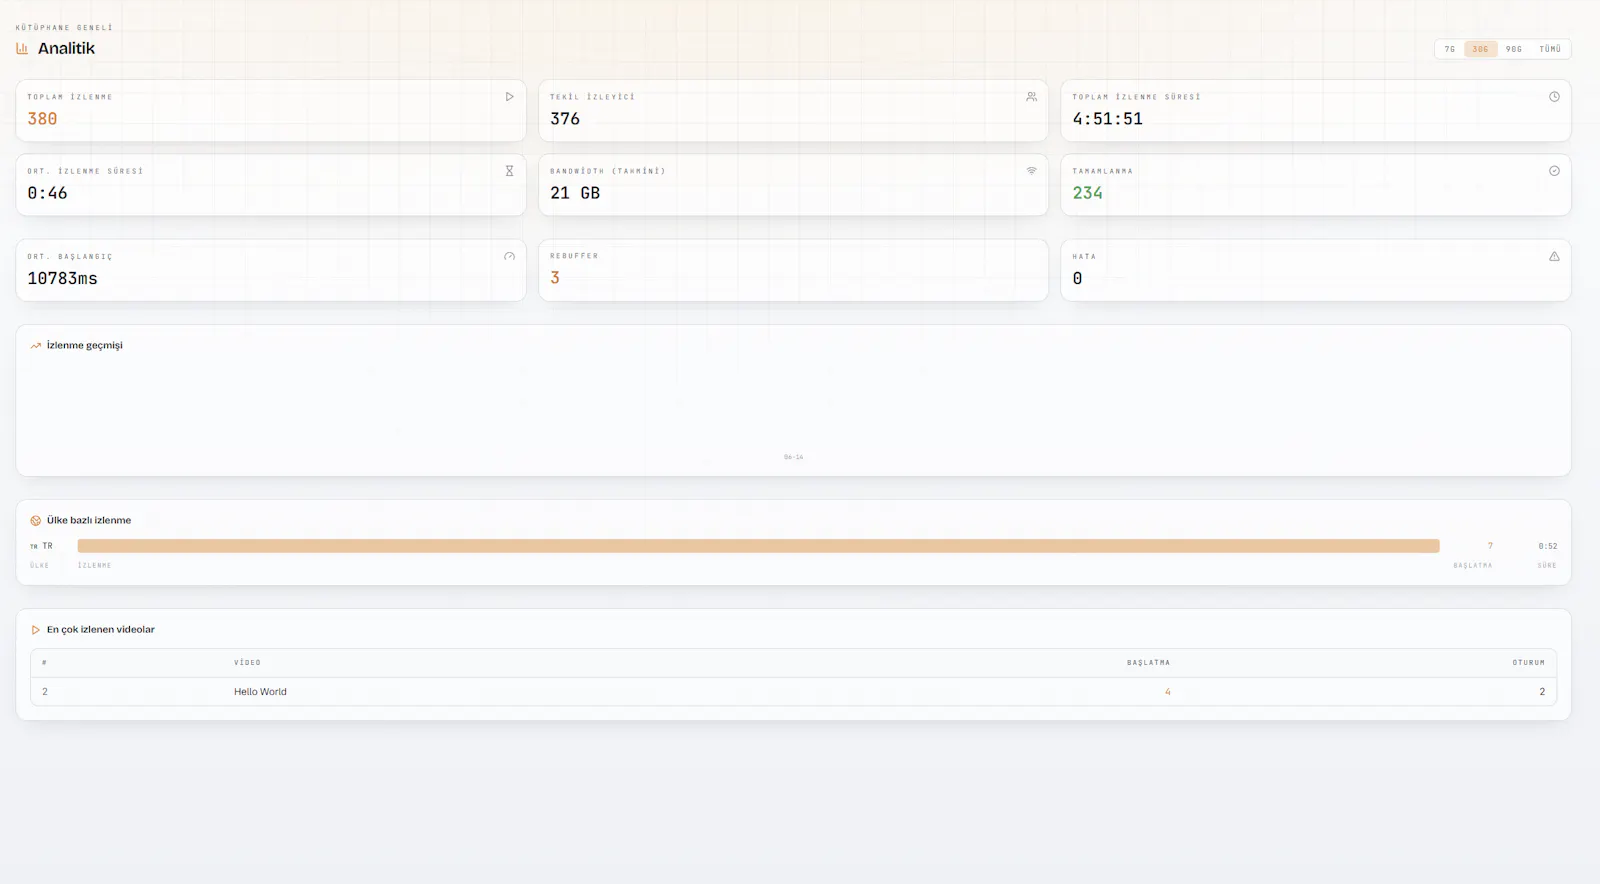This screenshot has height=884, width=1600.
Task: Select the 7G time range tab
Action: point(1450,49)
